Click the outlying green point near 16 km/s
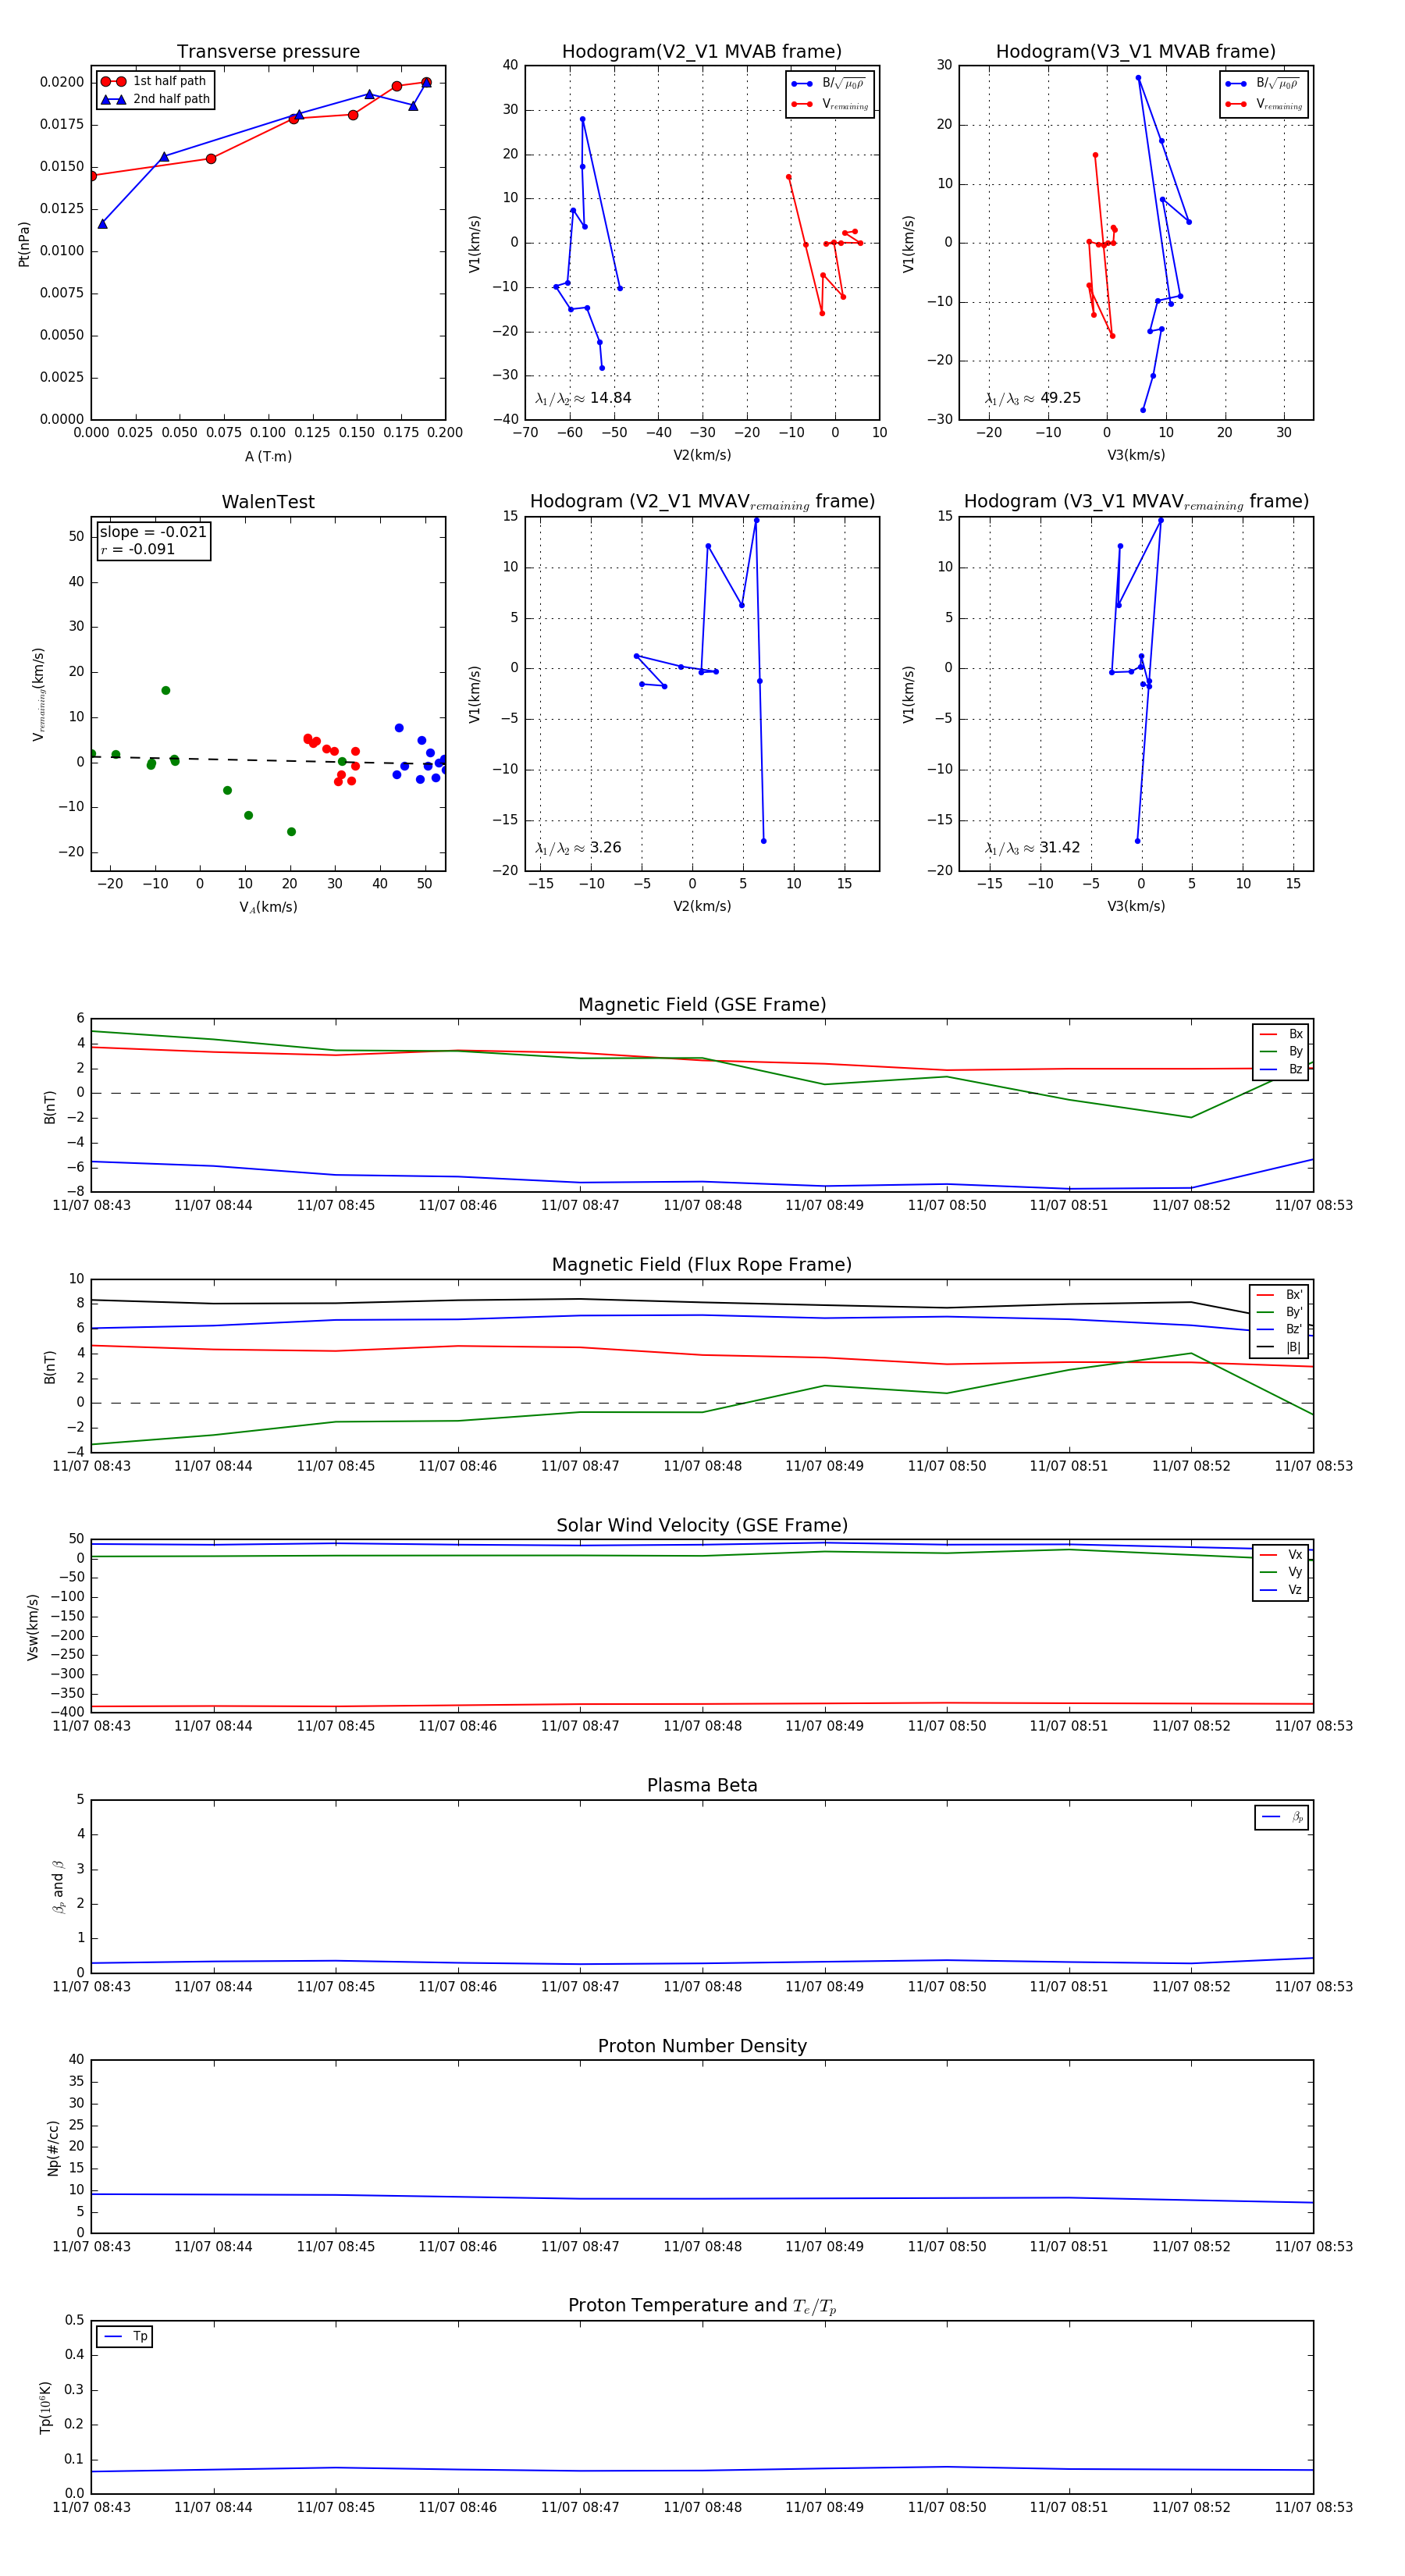This screenshot has height=2576, width=1405. click(x=166, y=691)
